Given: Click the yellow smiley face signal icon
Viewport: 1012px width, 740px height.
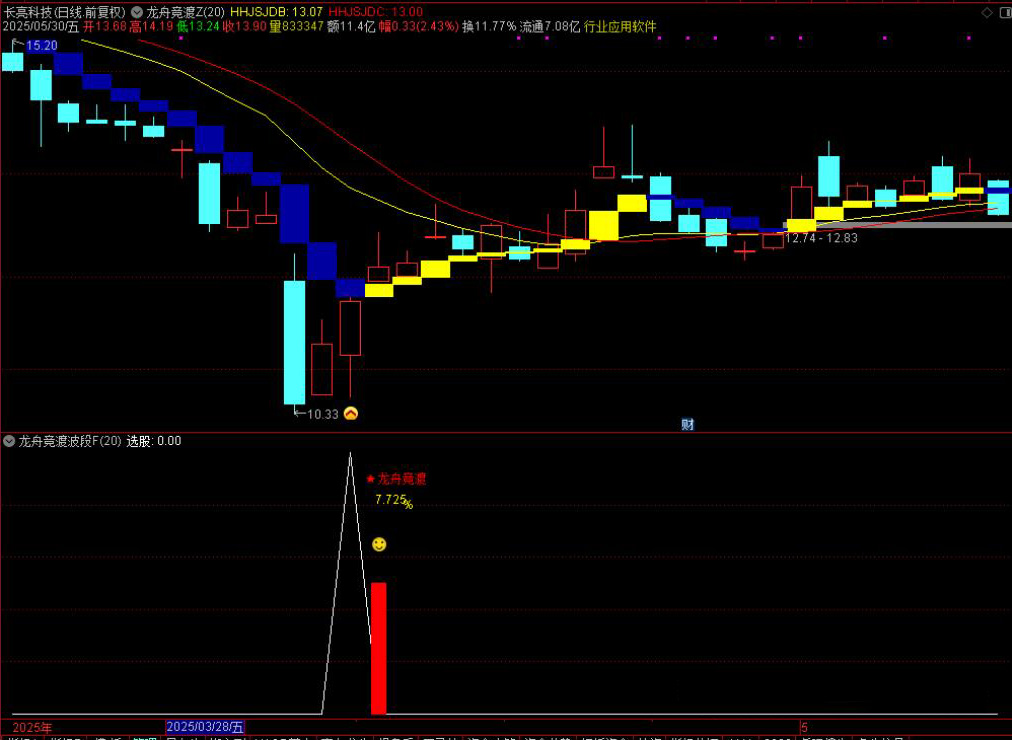Looking at the screenshot, I should (x=379, y=544).
